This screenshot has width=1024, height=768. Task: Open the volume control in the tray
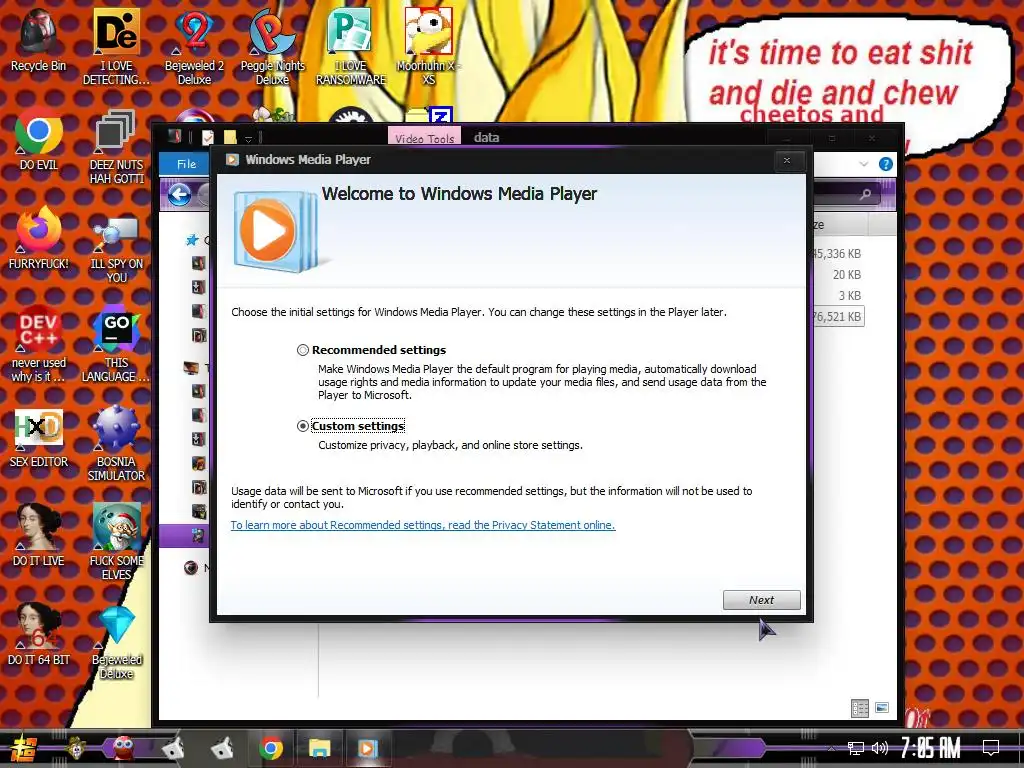point(880,748)
